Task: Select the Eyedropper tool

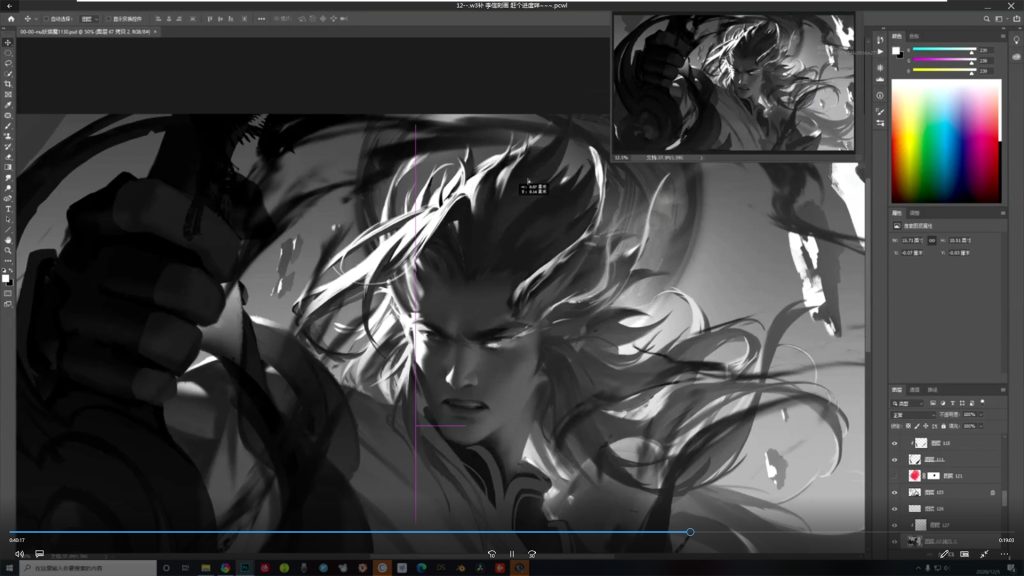Action: pyautogui.click(x=8, y=105)
